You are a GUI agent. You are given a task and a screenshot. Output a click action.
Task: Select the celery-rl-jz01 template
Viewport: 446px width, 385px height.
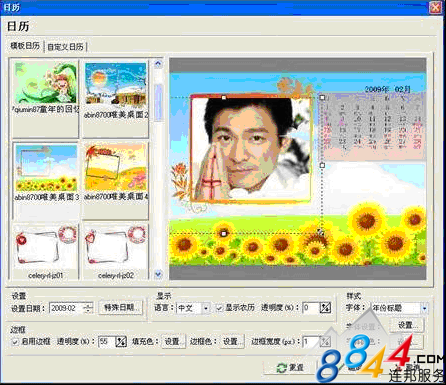coord(46,252)
